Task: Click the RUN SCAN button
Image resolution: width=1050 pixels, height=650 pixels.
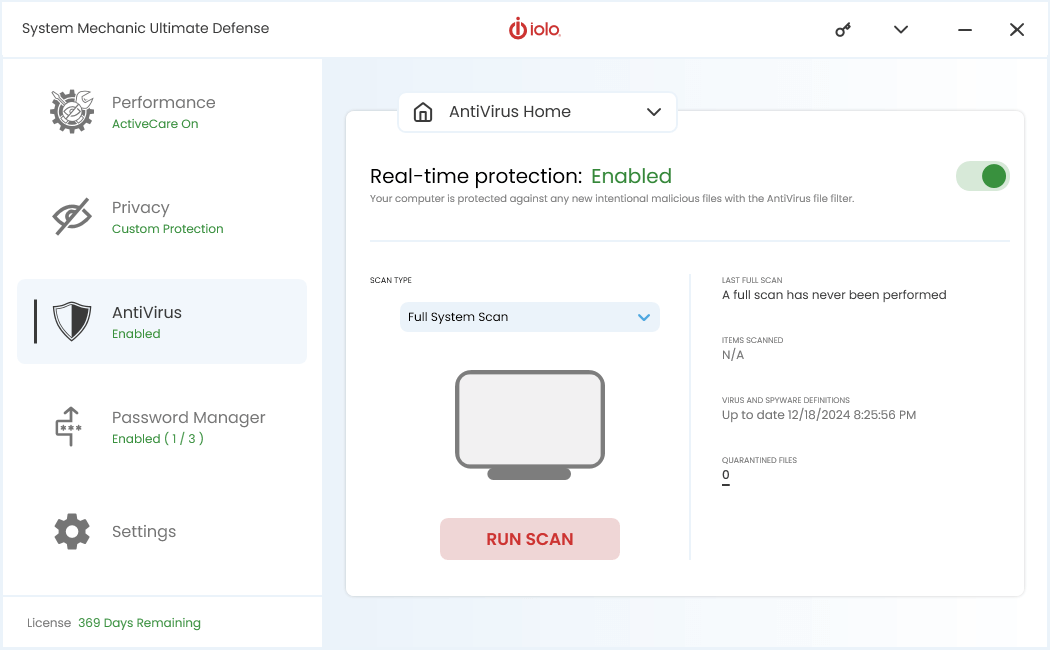Action: (x=530, y=539)
